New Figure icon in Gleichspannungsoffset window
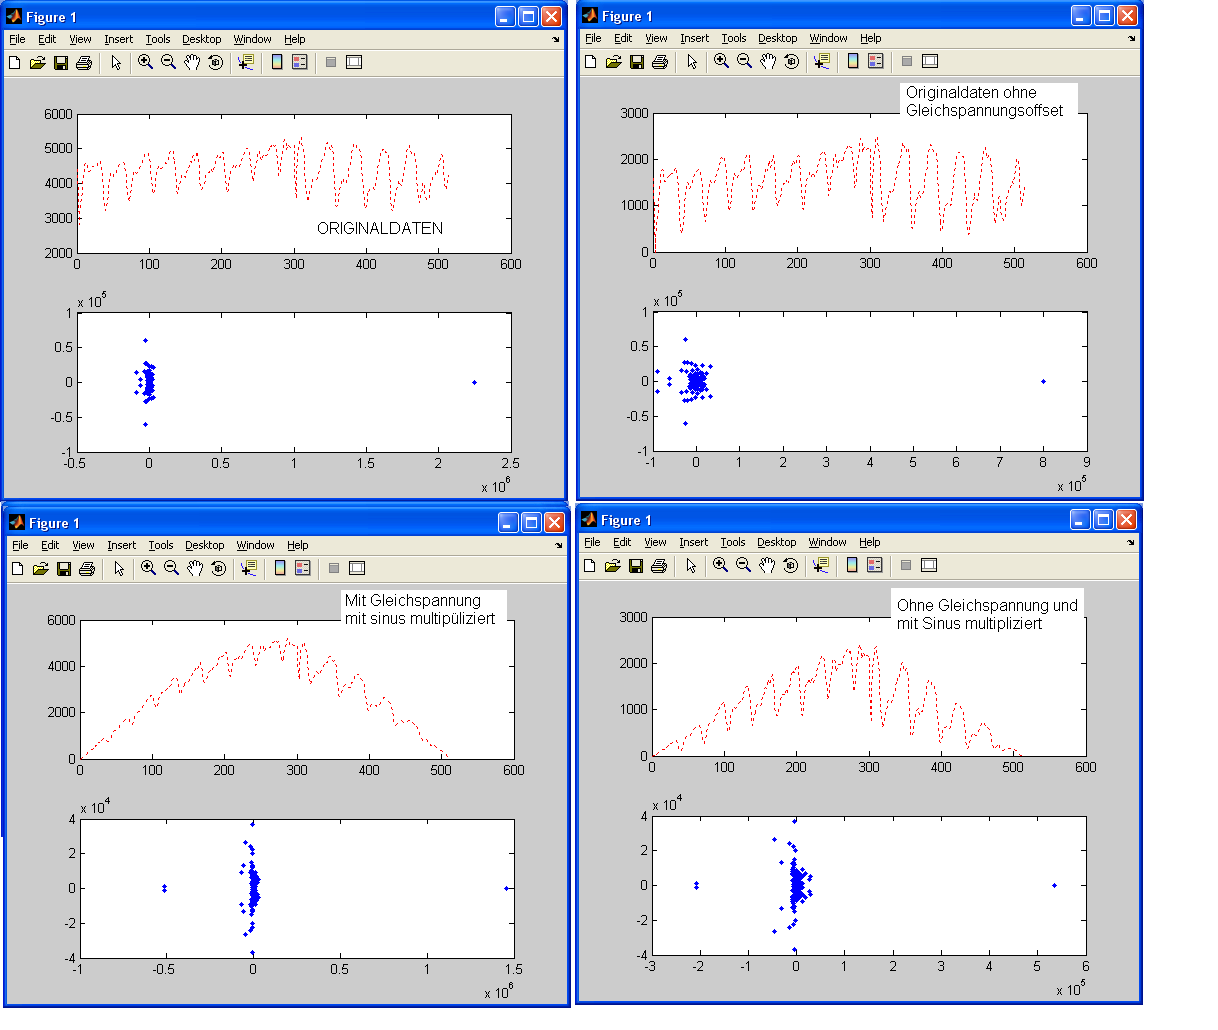1218x1030 pixels. click(x=591, y=61)
